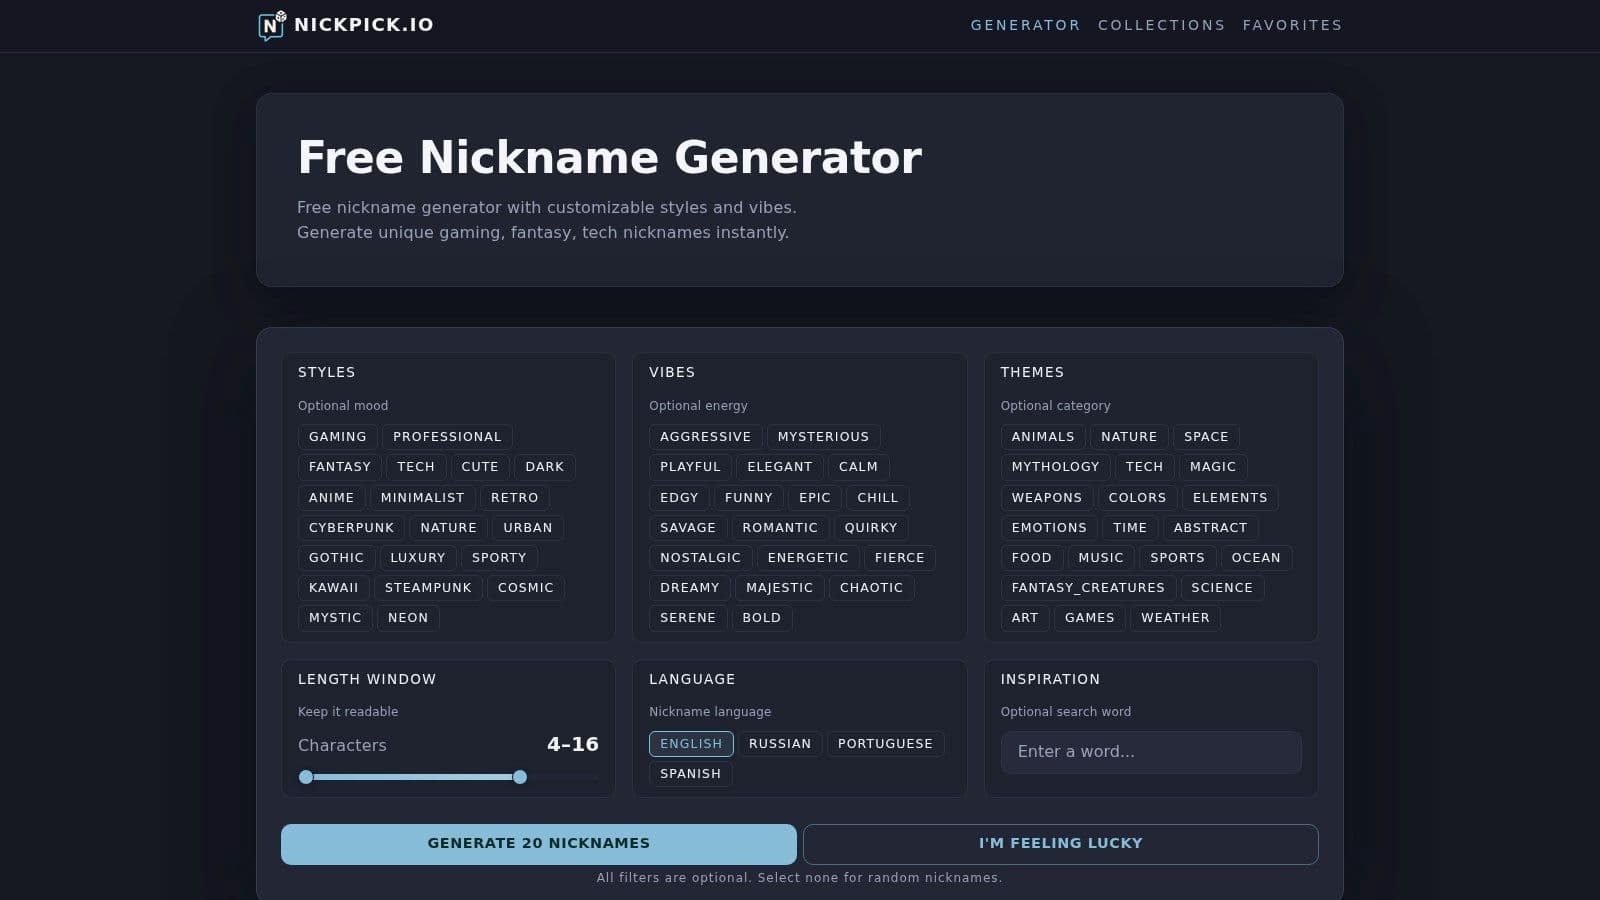Toggle the Minimalist style chip
1600x900 pixels.
pyautogui.click(x=422, y=498)
